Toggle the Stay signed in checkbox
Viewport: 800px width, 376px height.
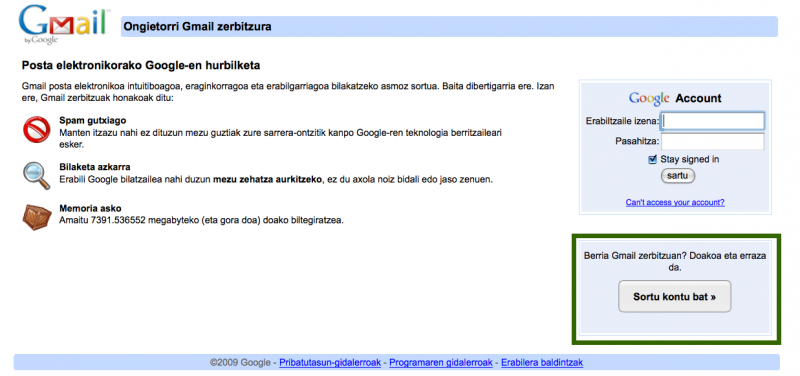(652, 160)
